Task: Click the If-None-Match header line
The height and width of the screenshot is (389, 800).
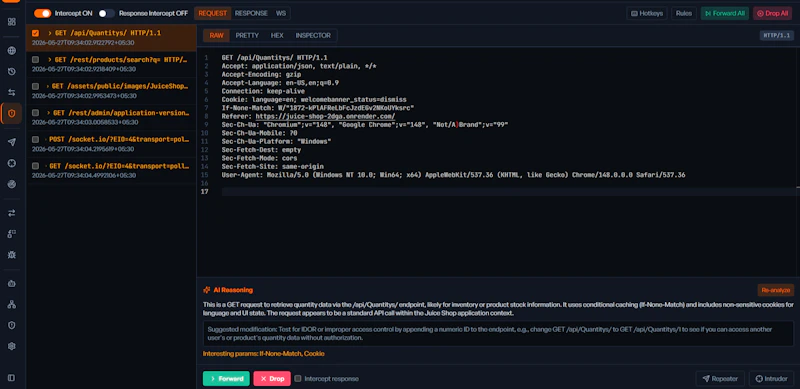Action: coord(317,108)
